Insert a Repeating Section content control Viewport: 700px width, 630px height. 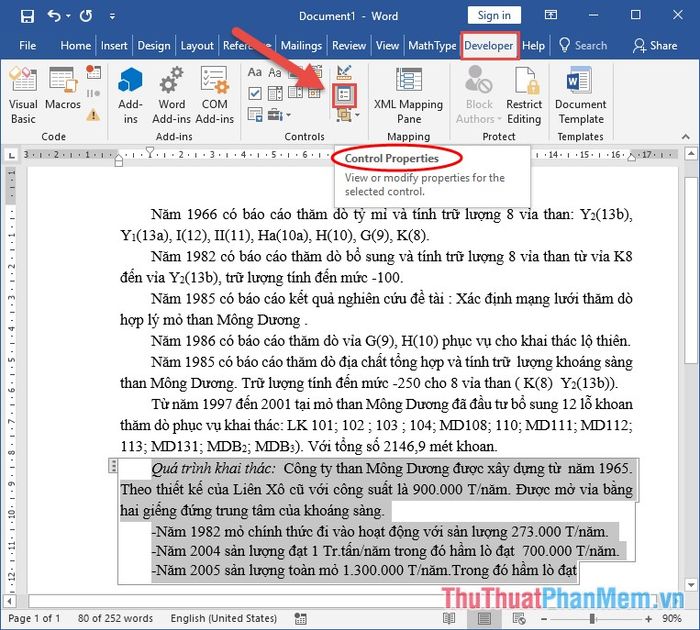click(254, 115)
